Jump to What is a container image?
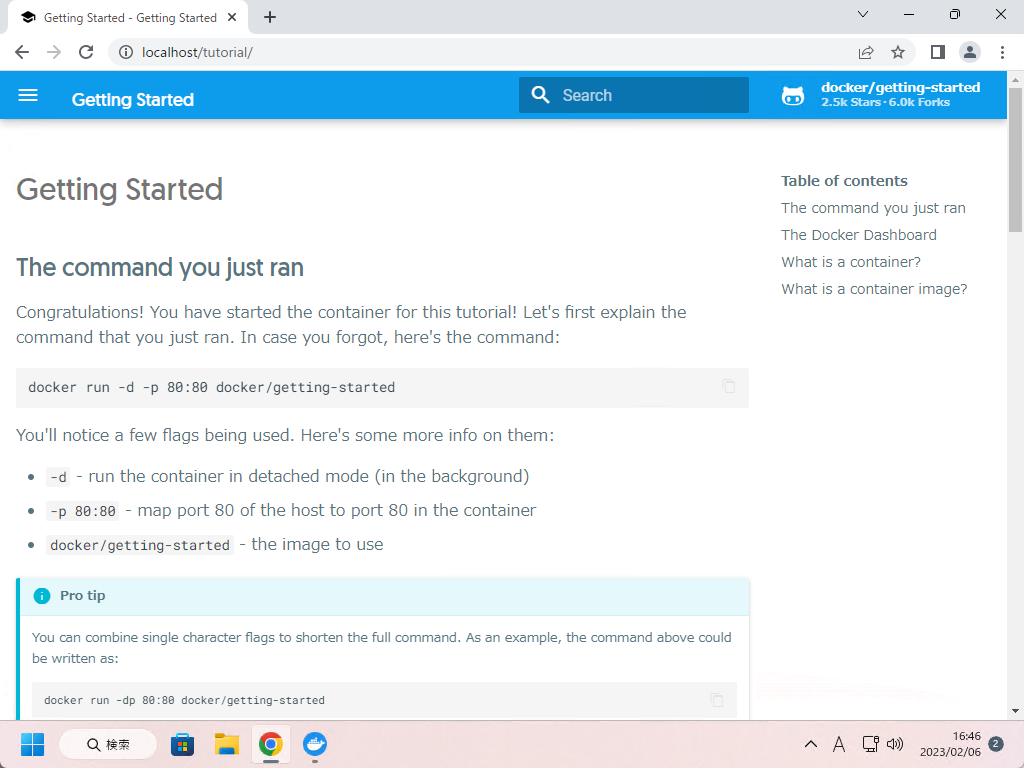This screenshot has height=768, width=1024. (x=874, y=289)
